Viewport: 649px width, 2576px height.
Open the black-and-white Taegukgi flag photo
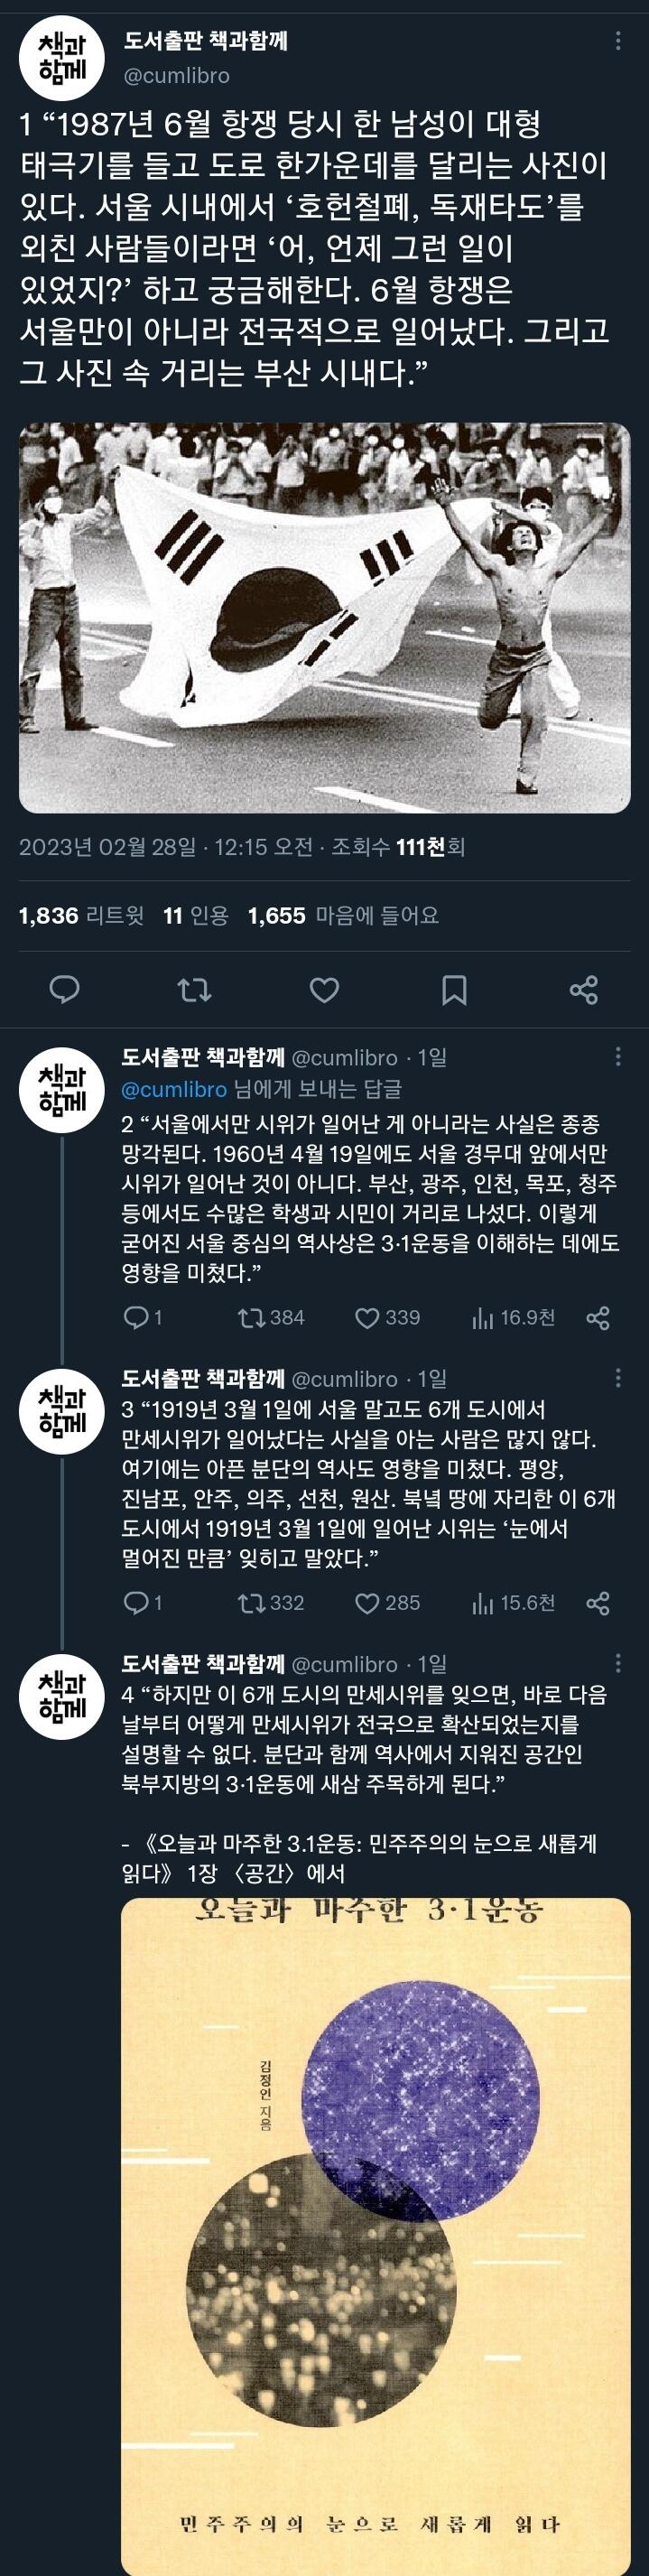point(325,618)
